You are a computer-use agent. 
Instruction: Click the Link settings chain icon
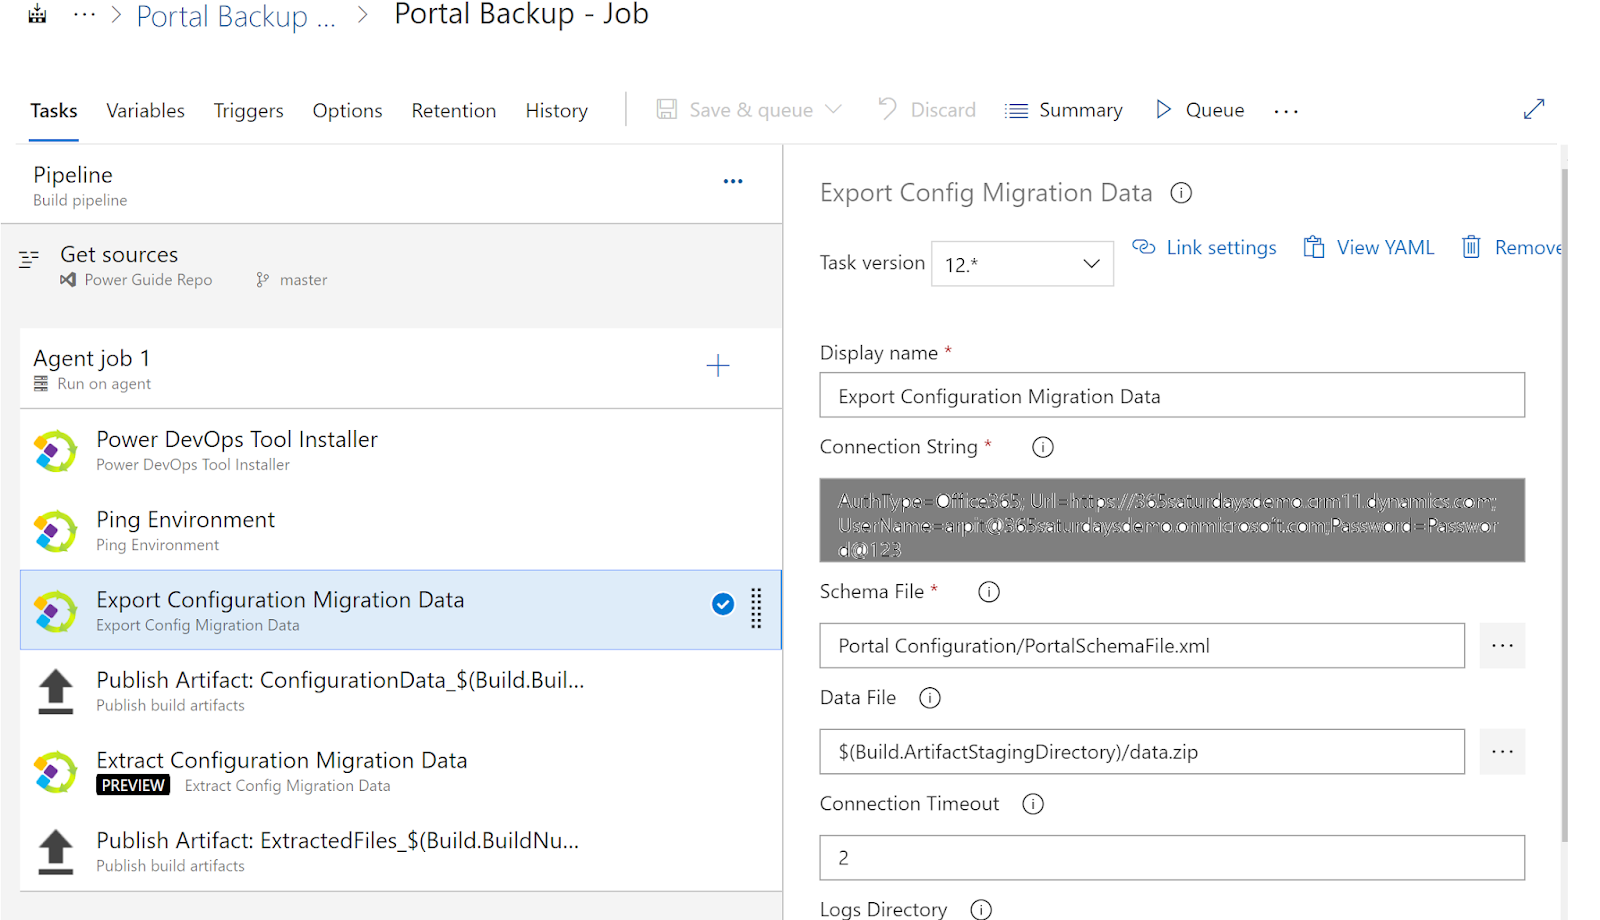pos(1143,247)
